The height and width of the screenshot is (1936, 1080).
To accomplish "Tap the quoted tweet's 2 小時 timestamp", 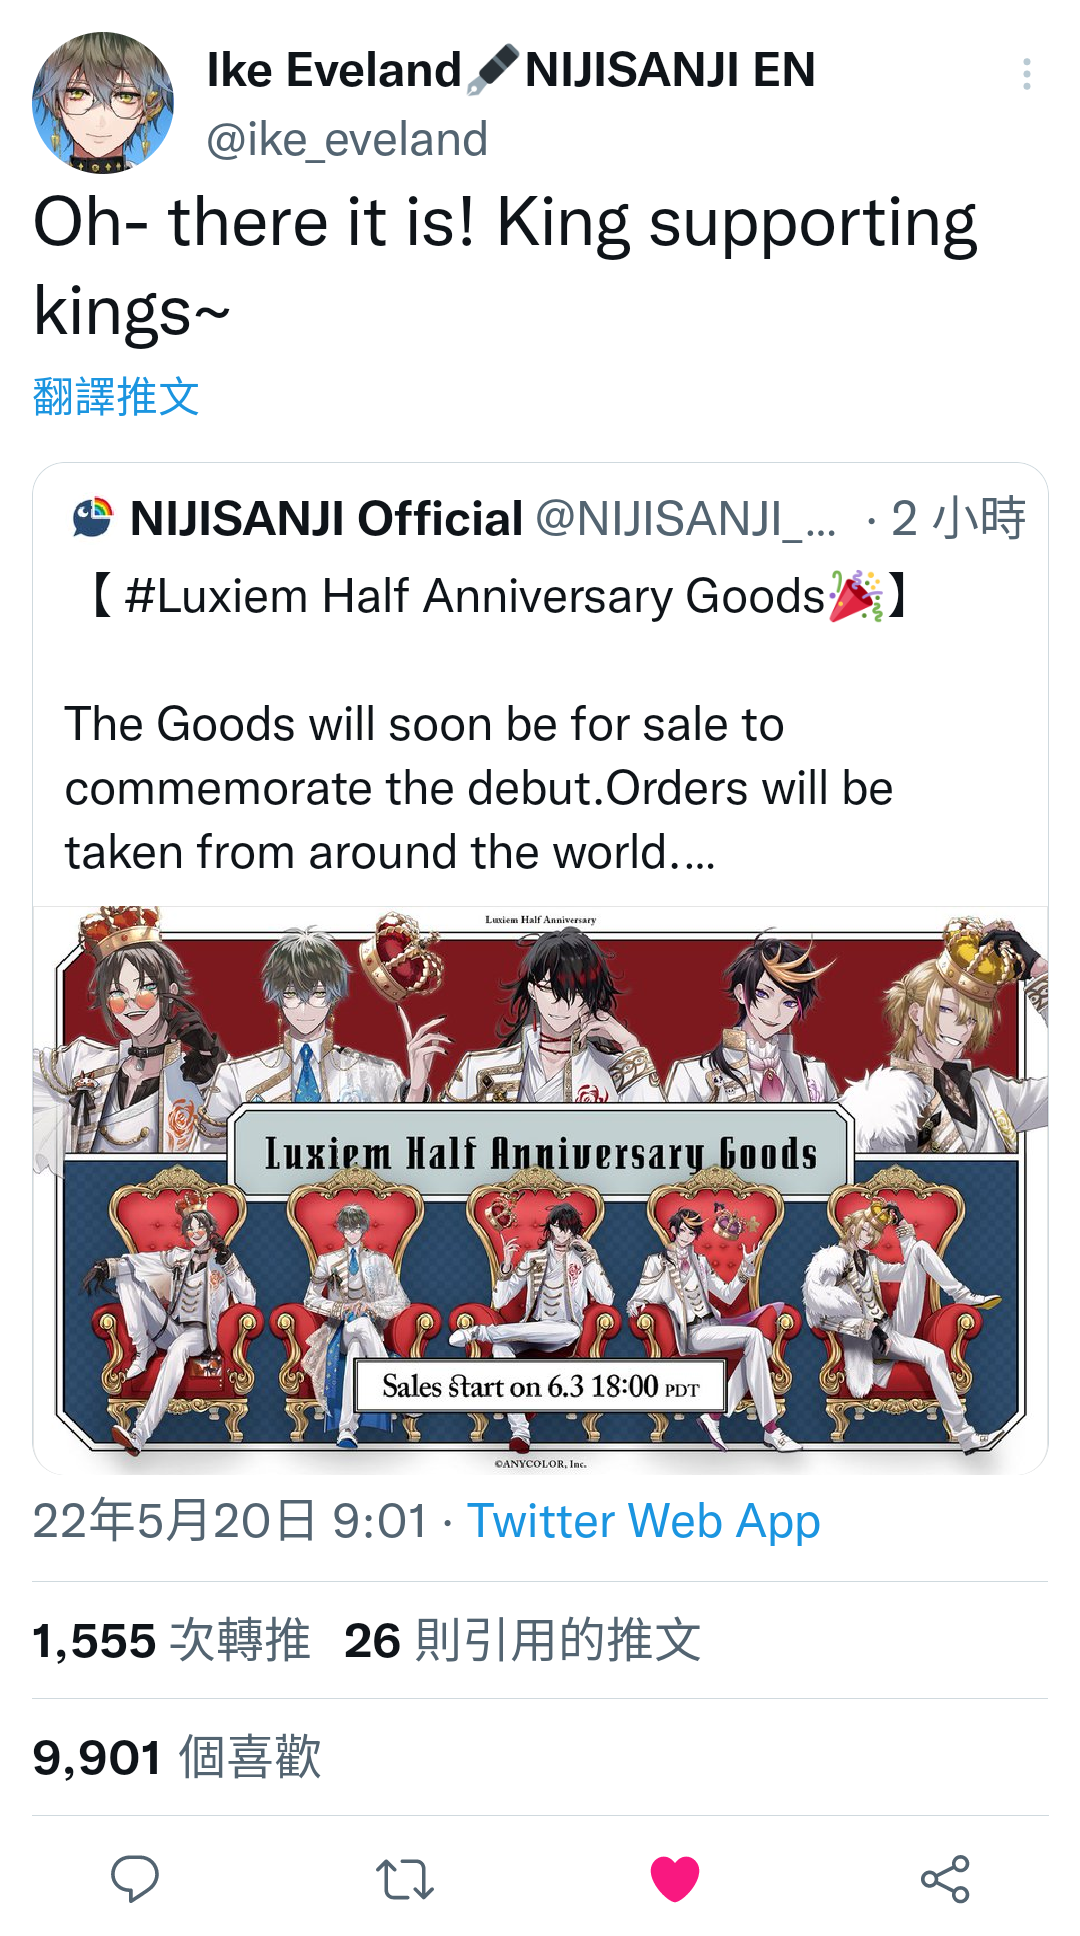I will tap(958, 518).
